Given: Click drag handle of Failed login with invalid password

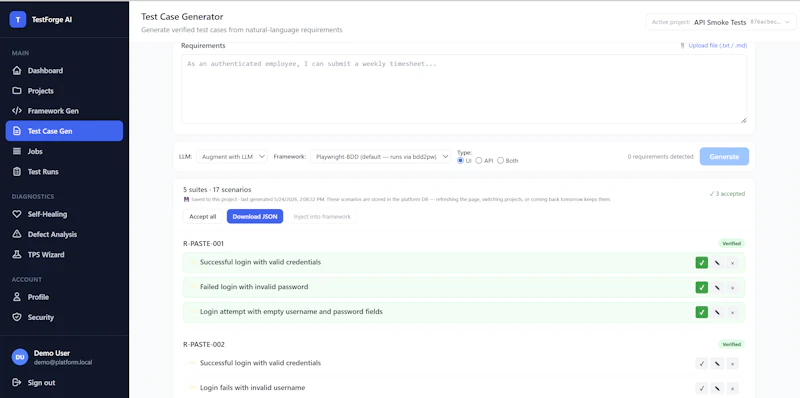Looking at the screenshot, I should 192,287.
